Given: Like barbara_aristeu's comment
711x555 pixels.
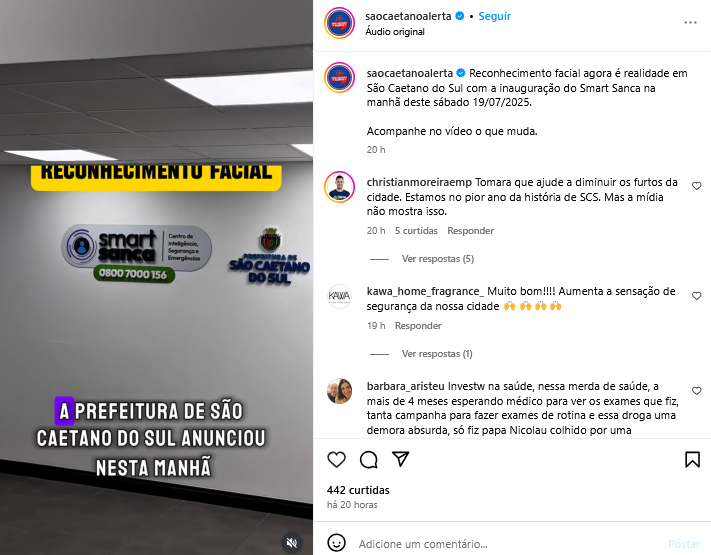Looking at the screenshot, I should pyautogui.click(x=696, y=391).
